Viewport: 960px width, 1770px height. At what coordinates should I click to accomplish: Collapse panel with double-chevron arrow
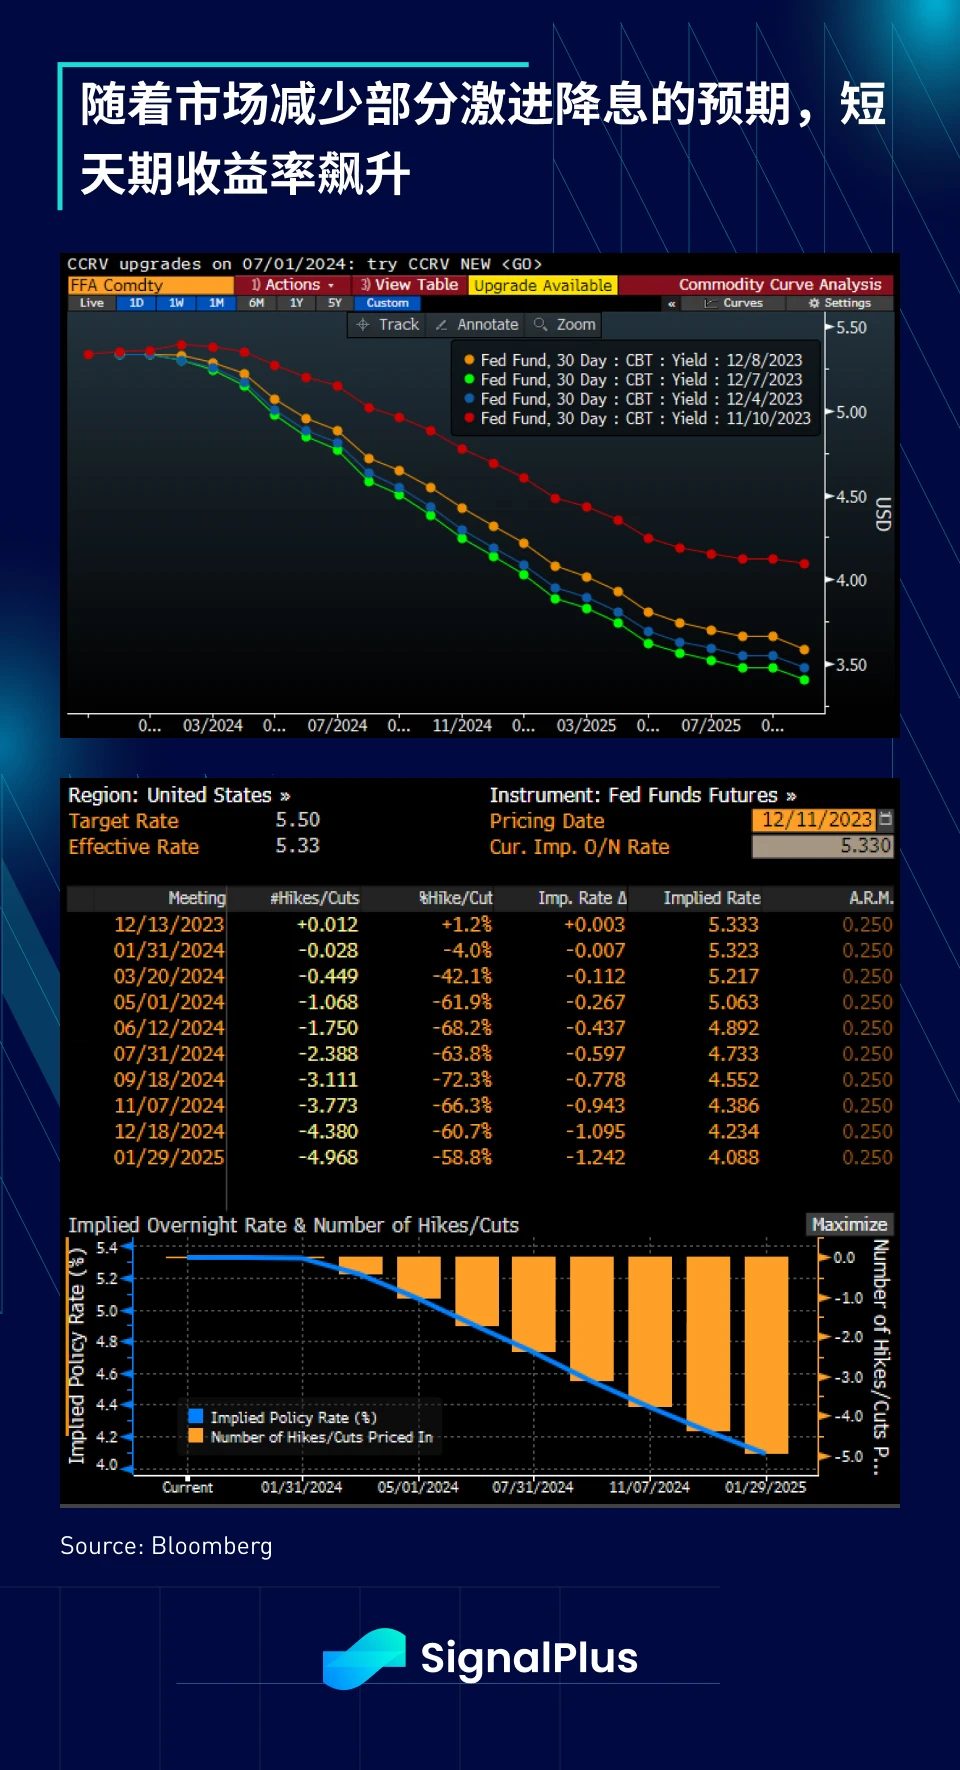point(672,303)
